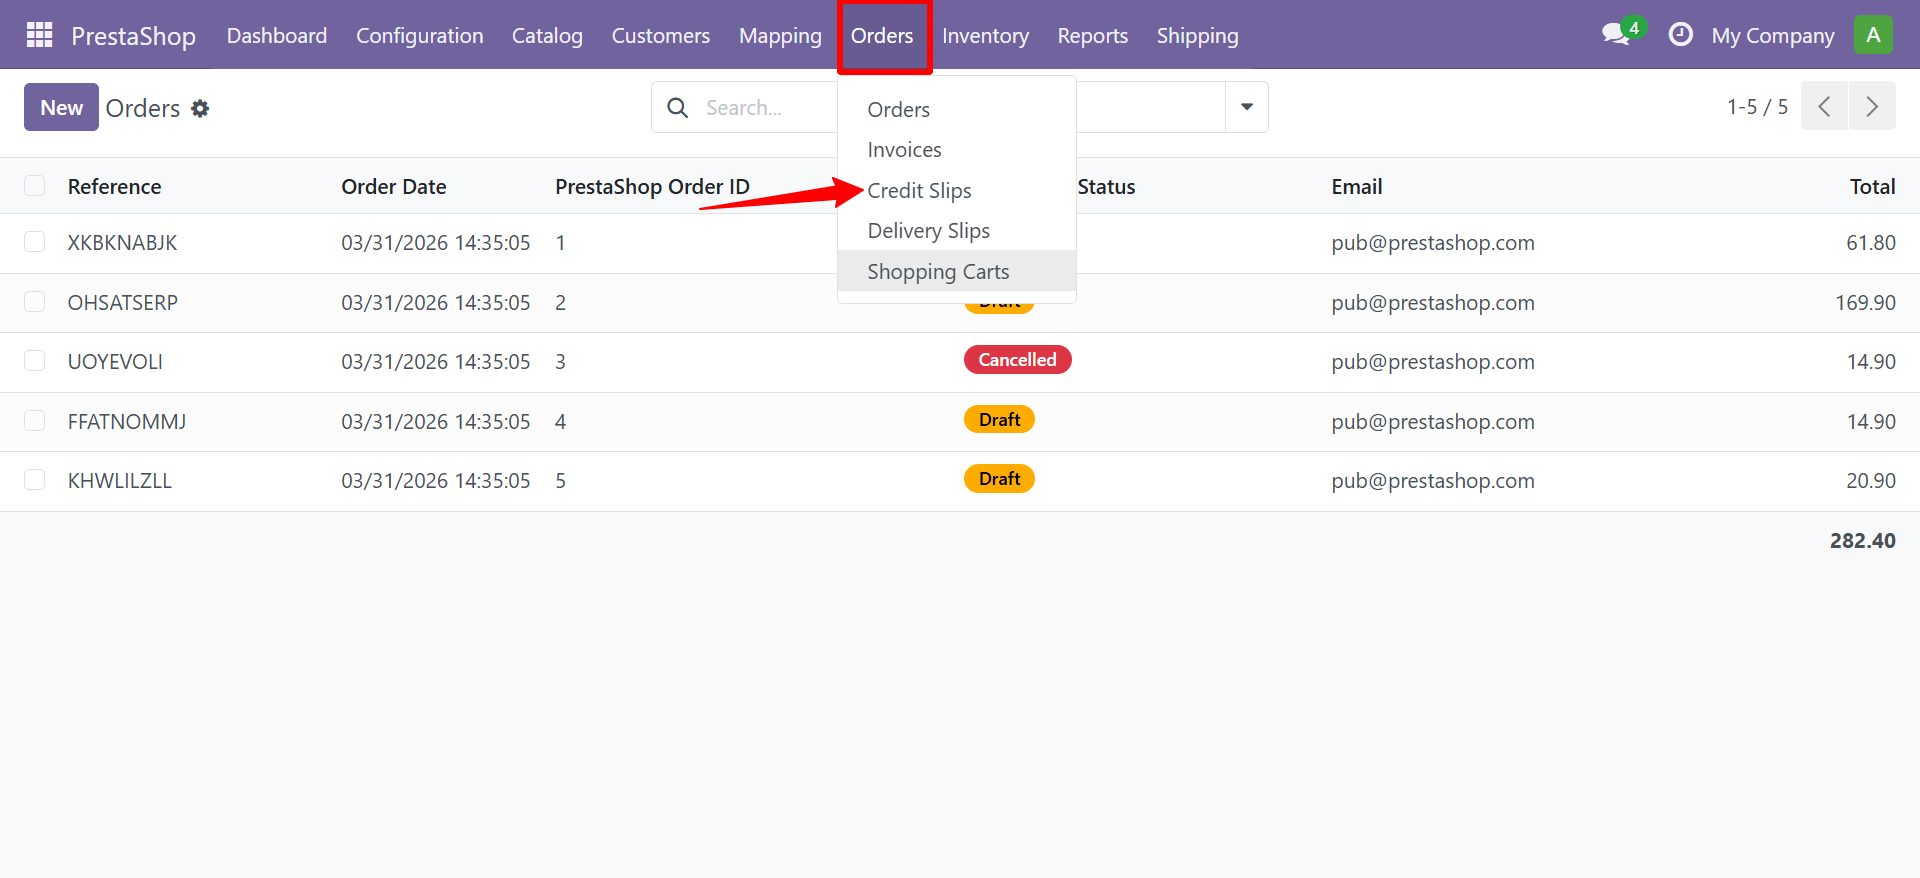Viewport: 1920px width, 878px height.
Task: Expand the search filter options dropdown
Action: tap(1246, 107)
